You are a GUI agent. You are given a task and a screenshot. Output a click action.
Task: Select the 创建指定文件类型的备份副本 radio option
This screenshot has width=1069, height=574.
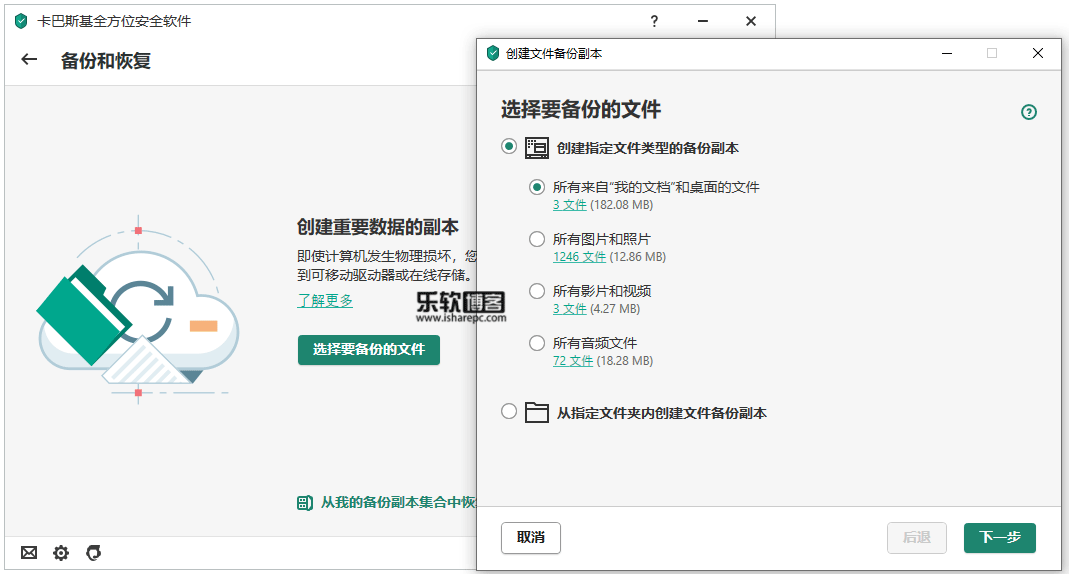tap(509, 147)
